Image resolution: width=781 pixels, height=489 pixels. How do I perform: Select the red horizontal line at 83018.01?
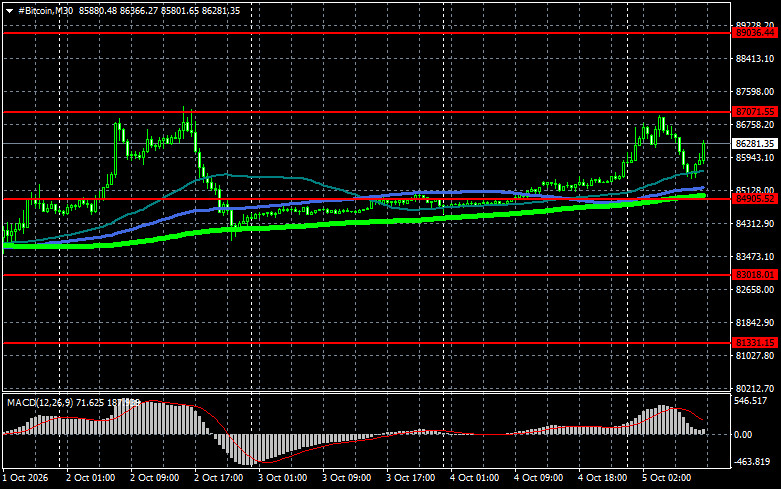coord(368,275)
